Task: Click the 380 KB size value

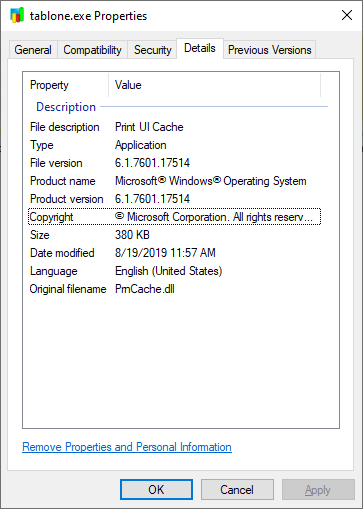Action: tap(132, 235)
